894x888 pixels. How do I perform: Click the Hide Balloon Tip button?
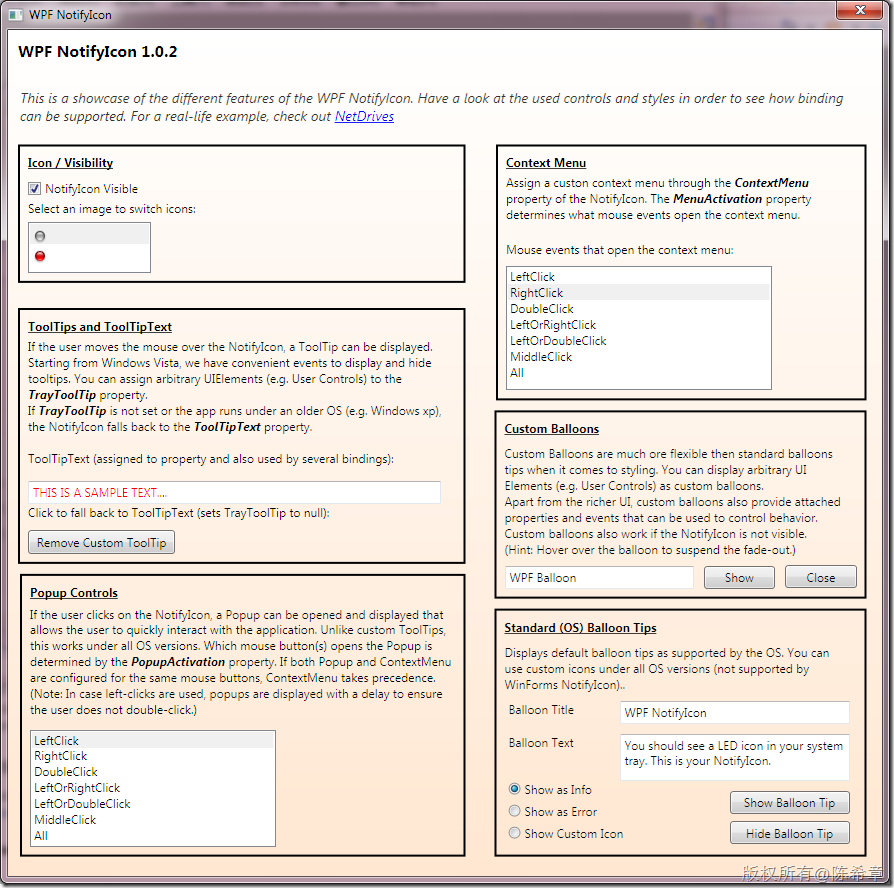(x=789, y=834)
